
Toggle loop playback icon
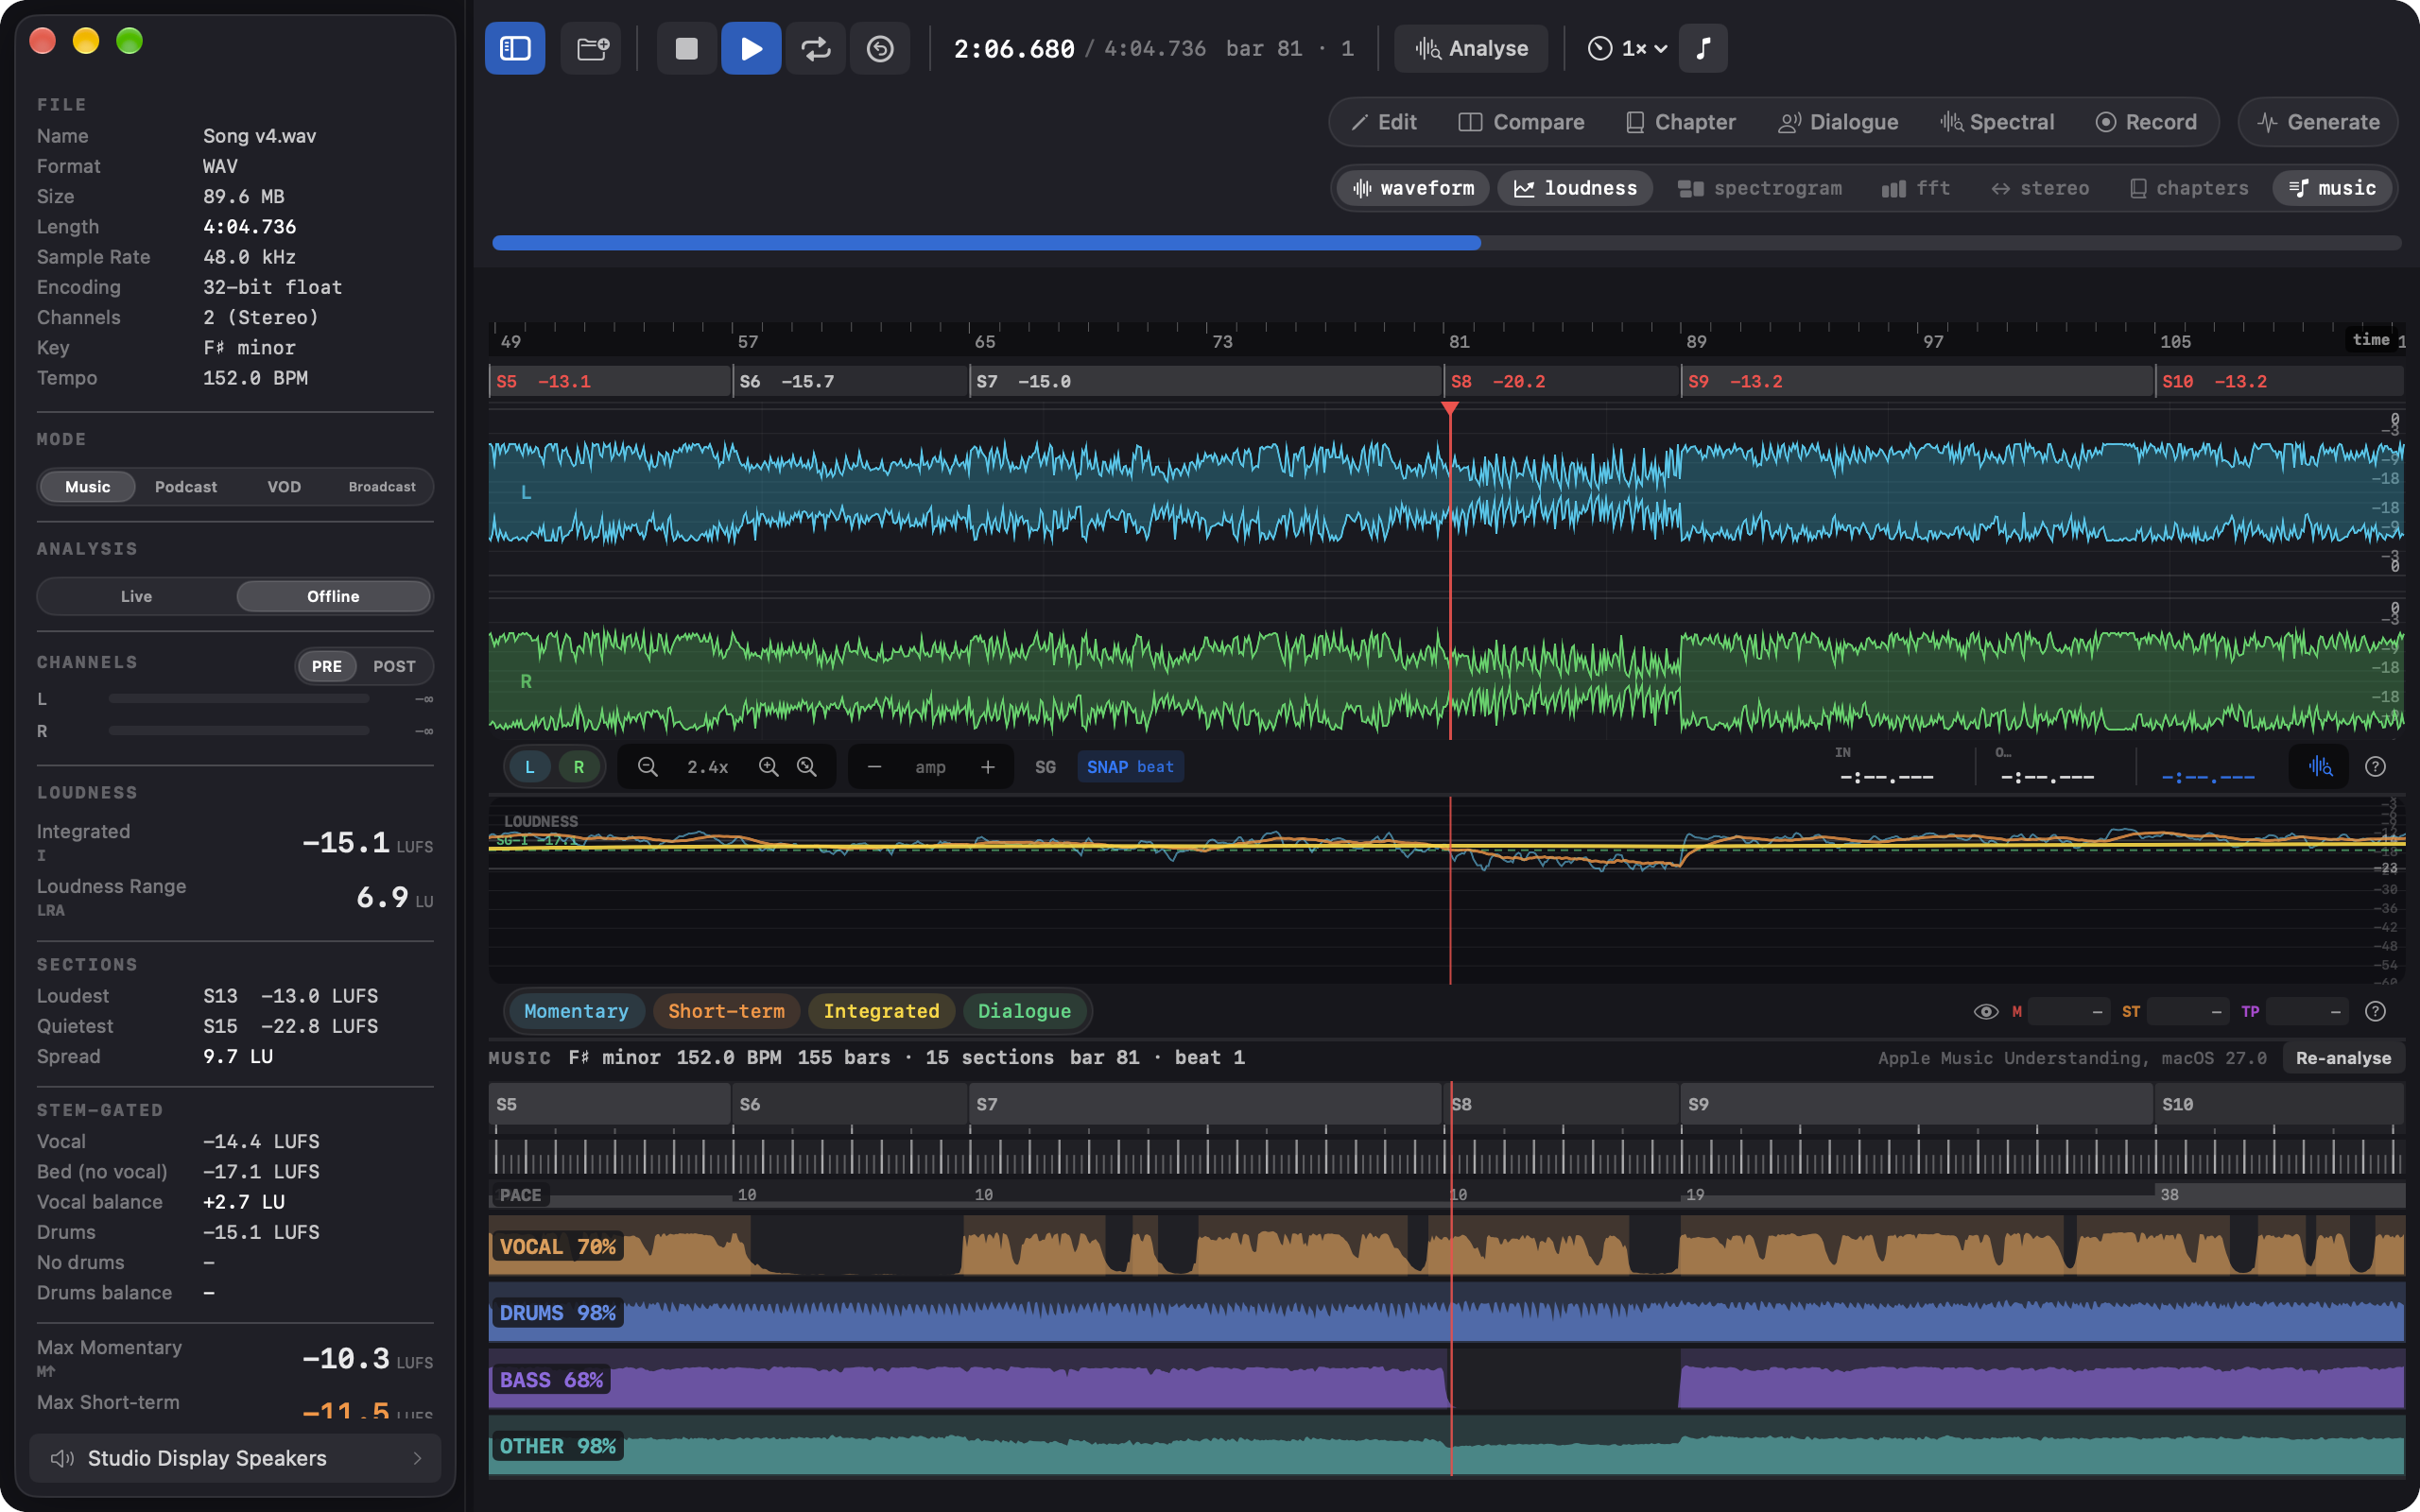pyautogui.click(x=816, y=48)
